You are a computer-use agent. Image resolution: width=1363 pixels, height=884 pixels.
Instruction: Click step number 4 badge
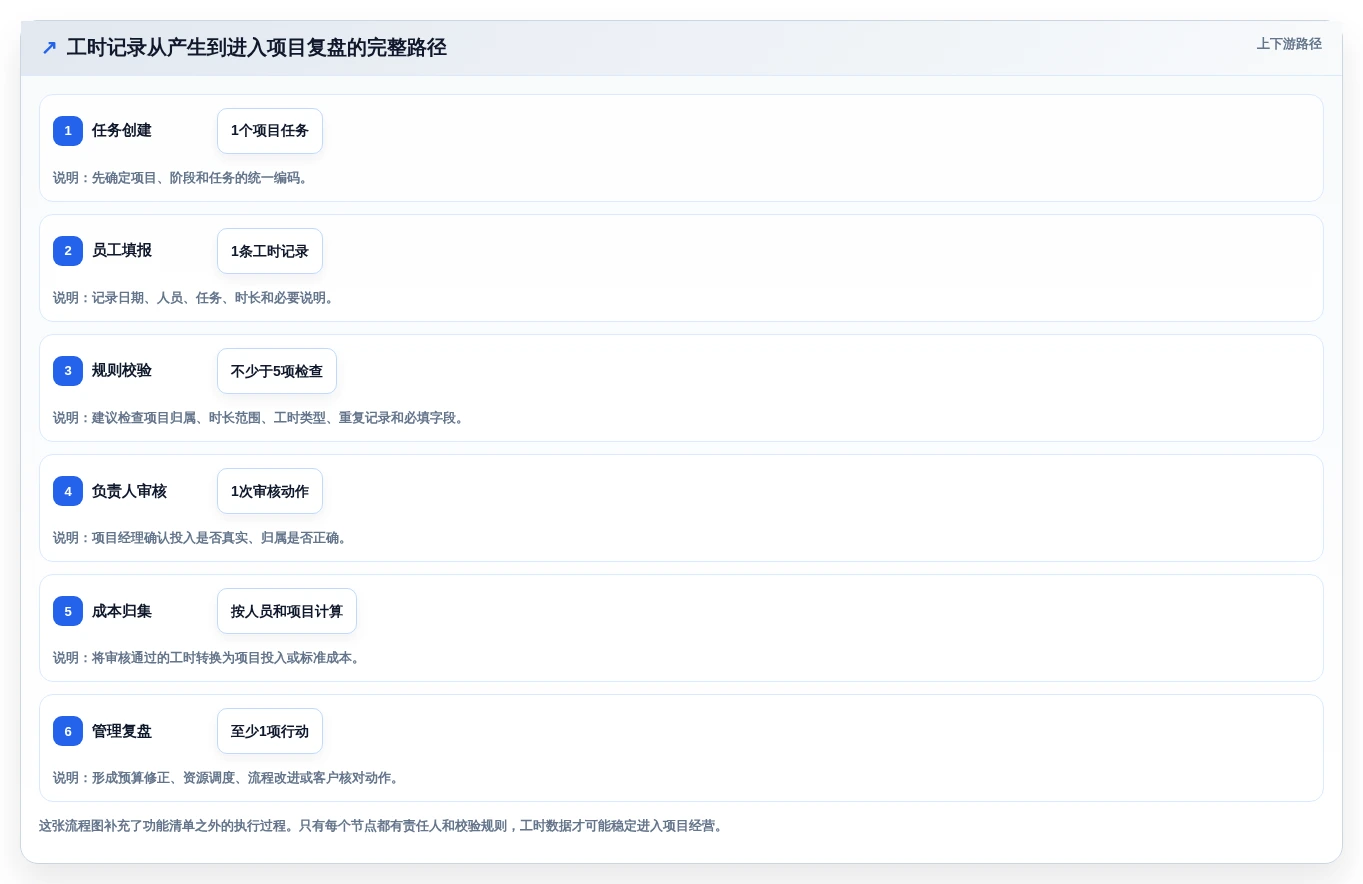coord(68,491)
